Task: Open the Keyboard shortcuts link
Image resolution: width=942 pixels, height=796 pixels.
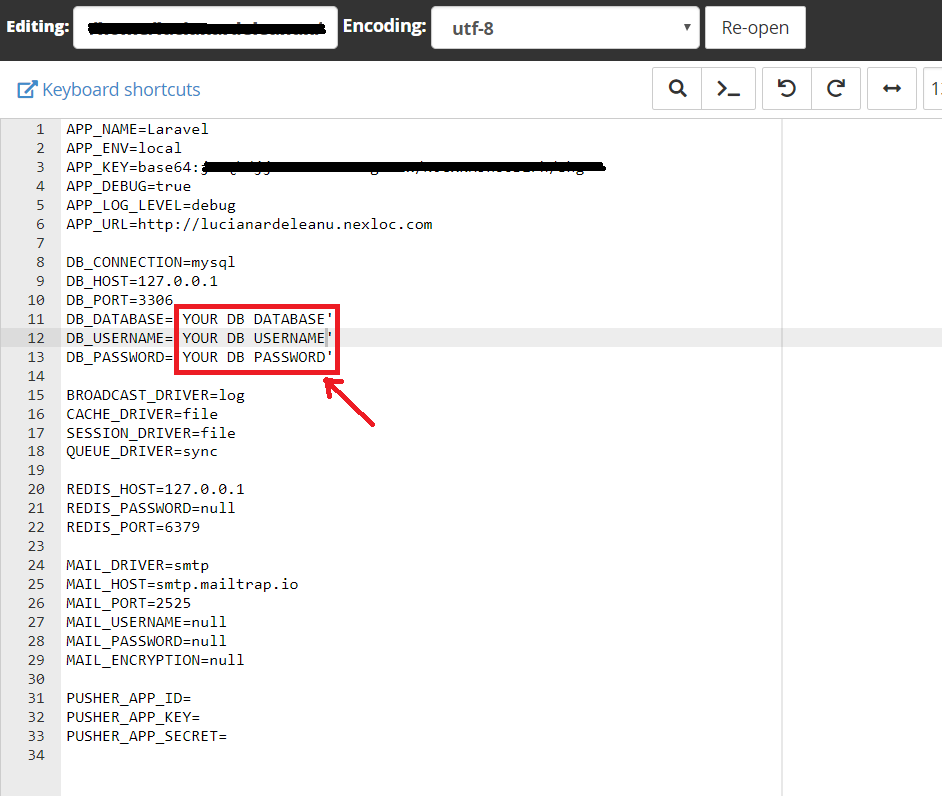Action: point(121,90)
